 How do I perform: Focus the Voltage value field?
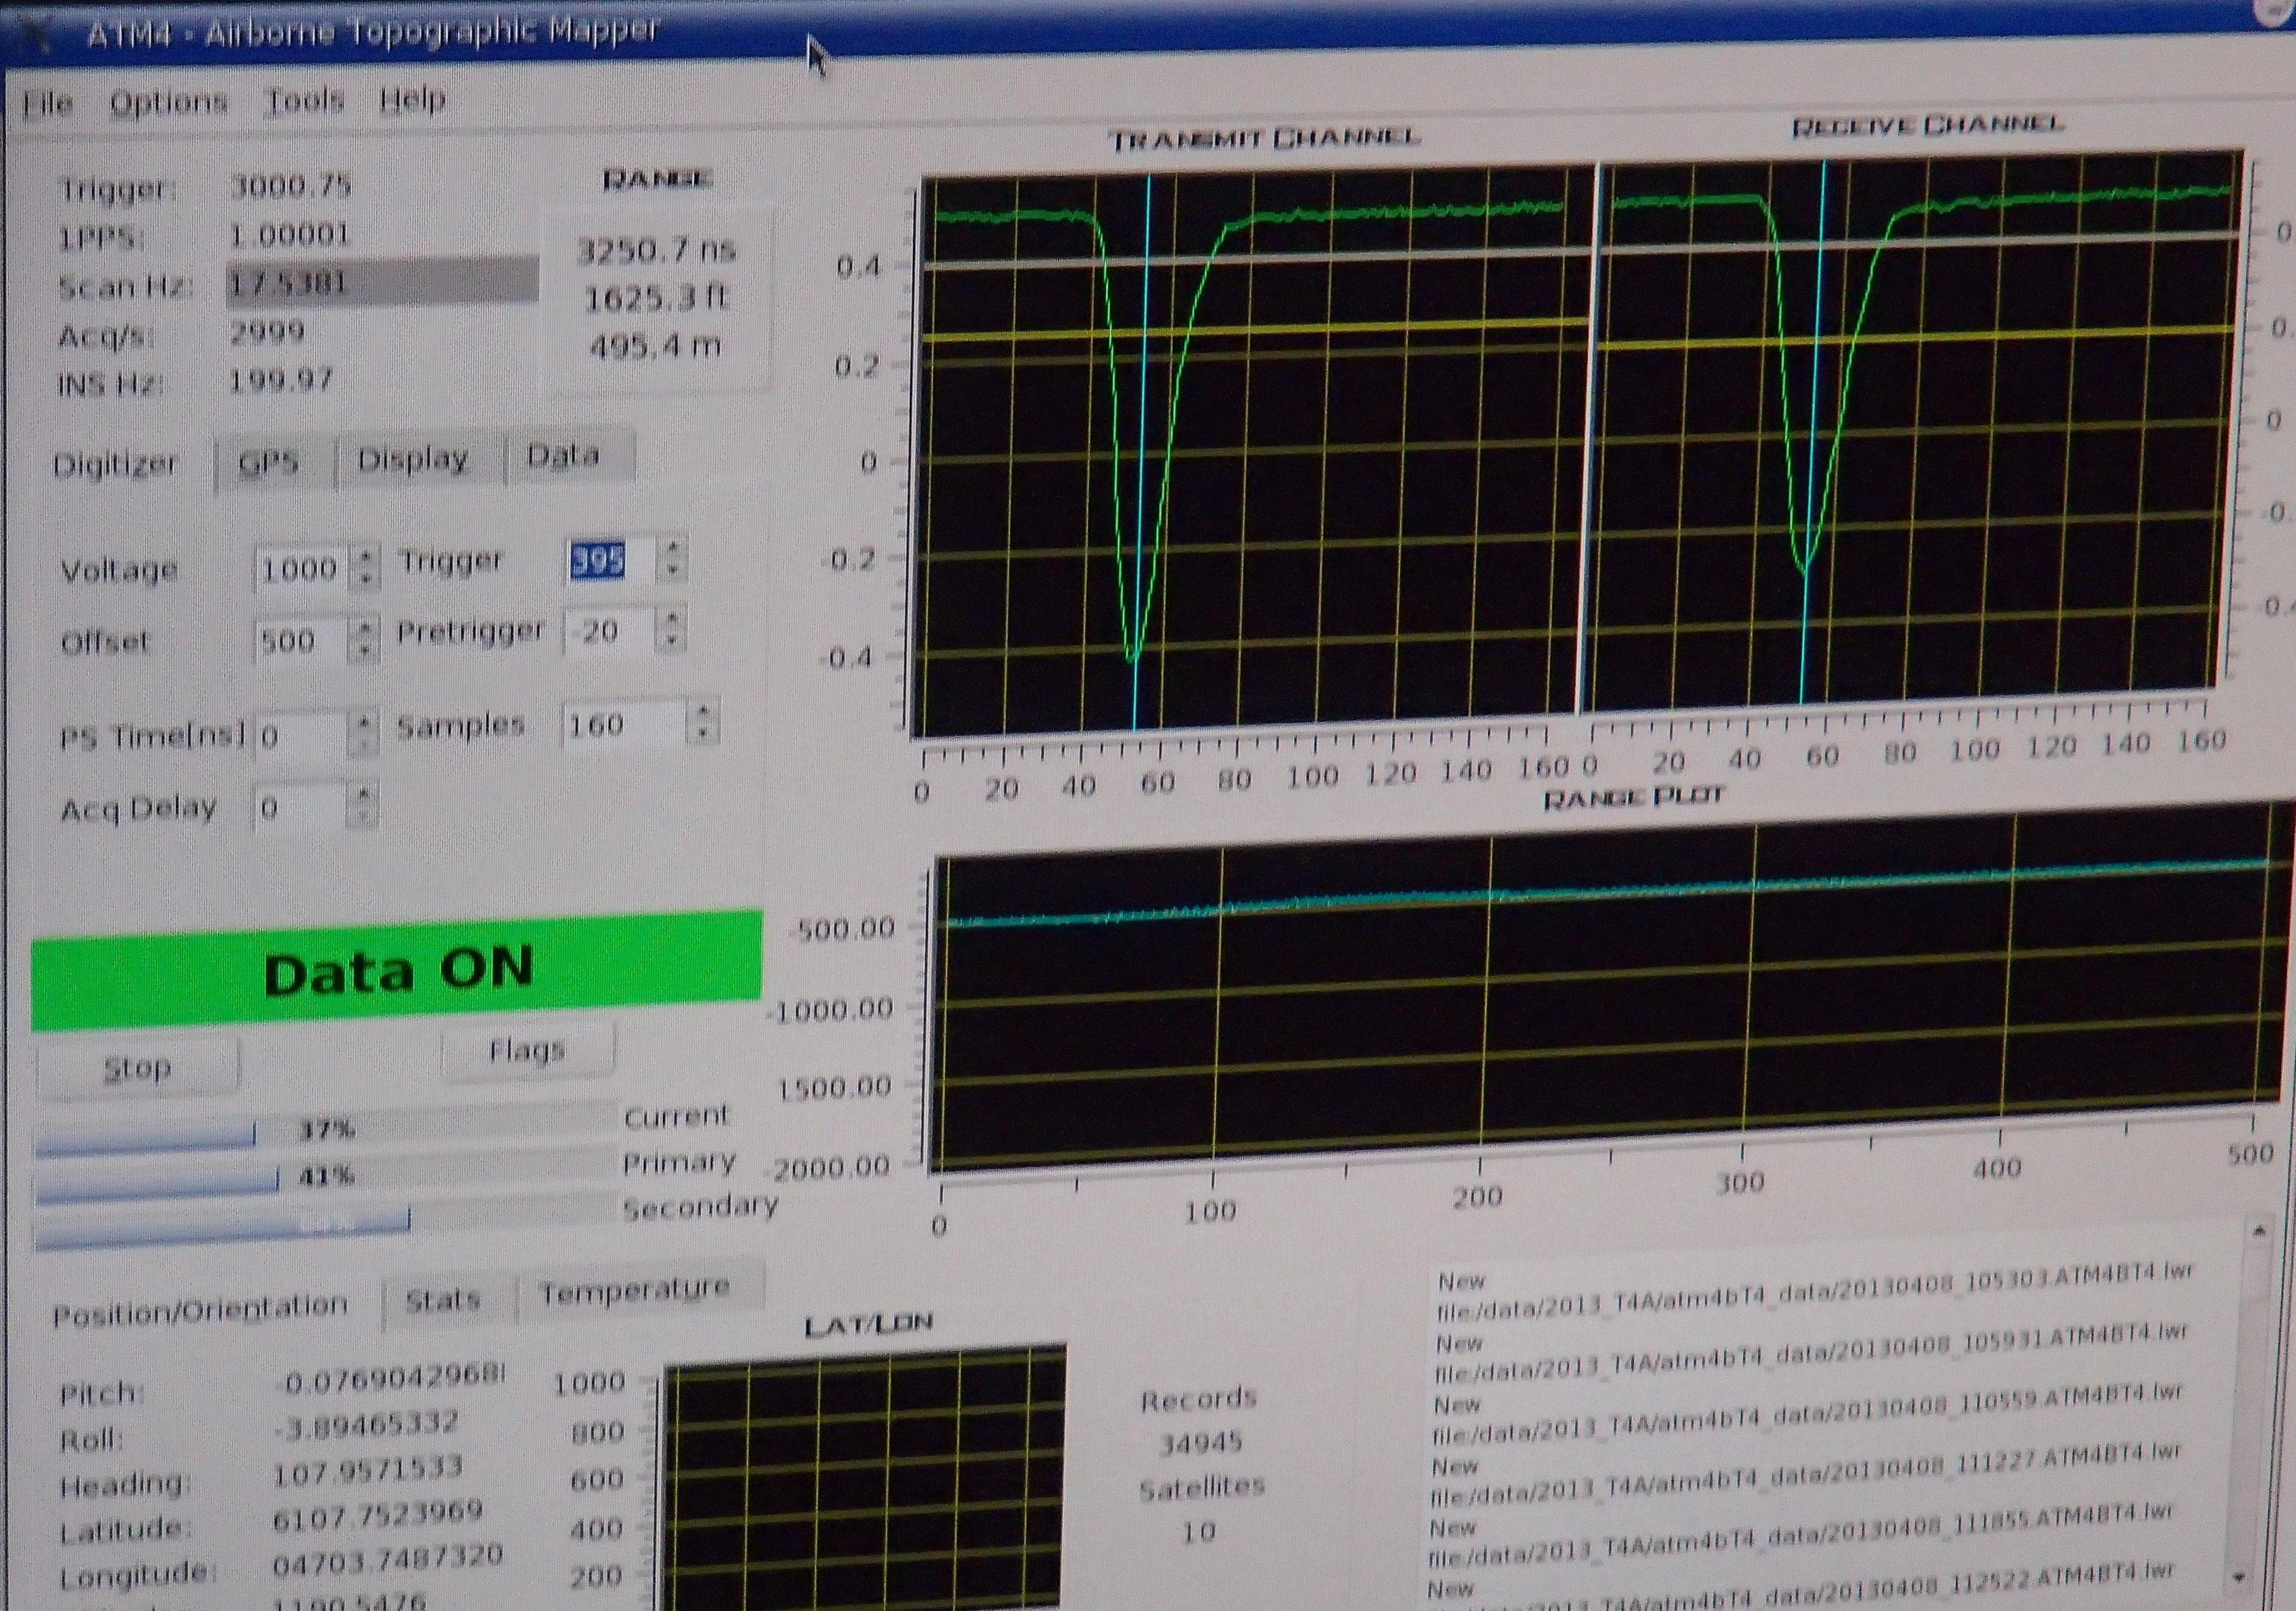click(300, 569)
